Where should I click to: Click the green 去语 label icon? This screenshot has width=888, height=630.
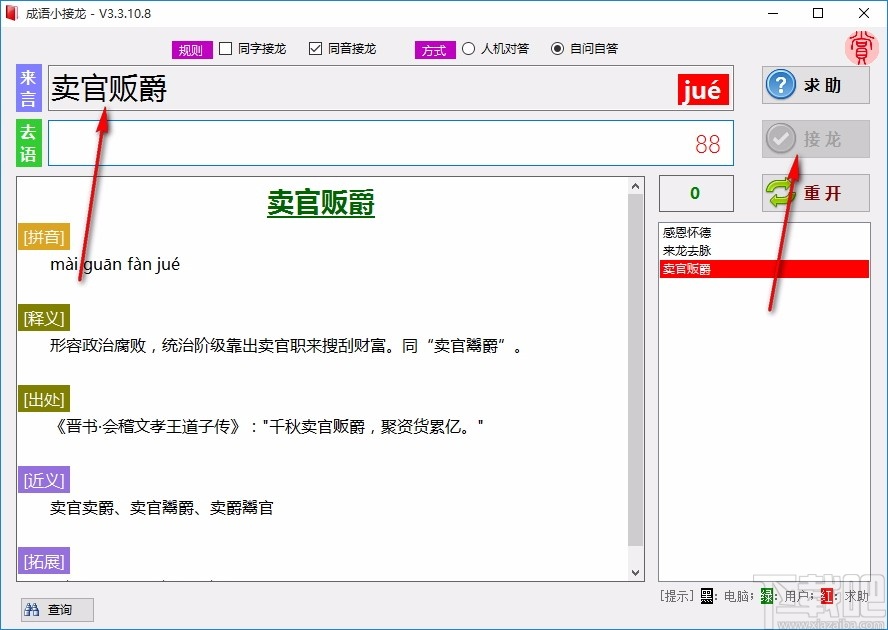(x=28, y=143)
